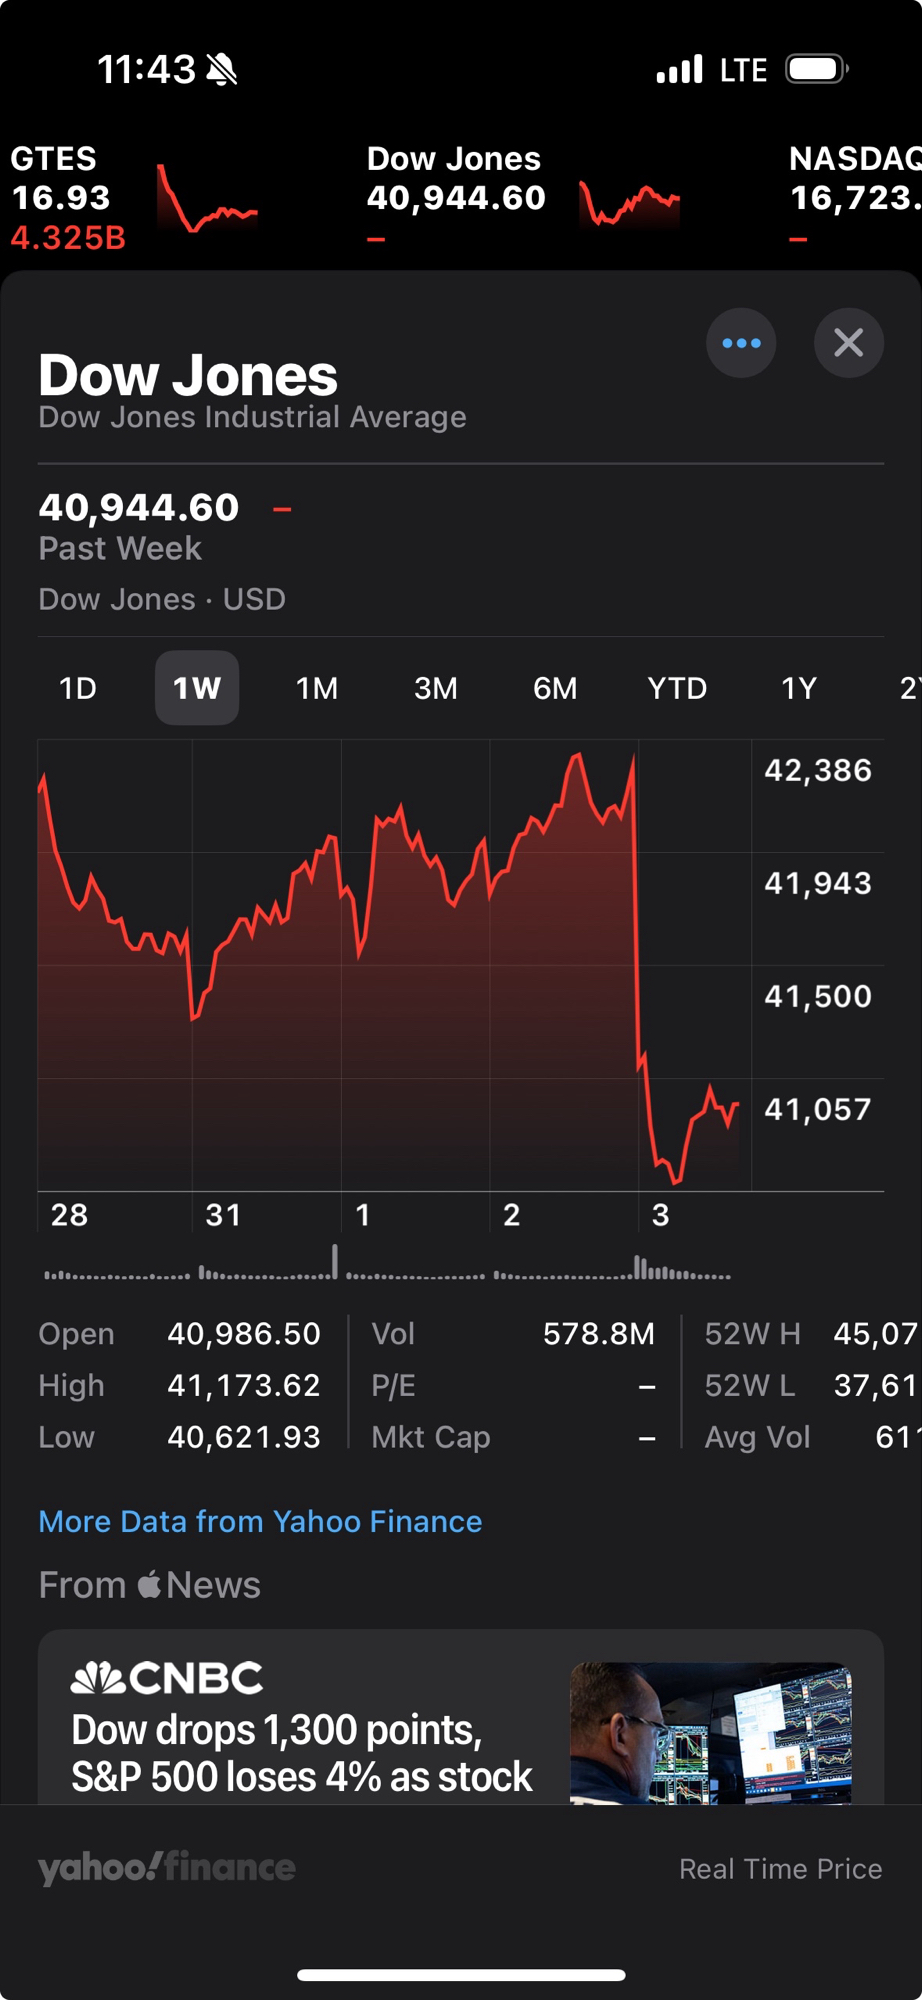922x2000 pixels.
Task: Tap the Yahoo Finance logo
Action: 167,1867
